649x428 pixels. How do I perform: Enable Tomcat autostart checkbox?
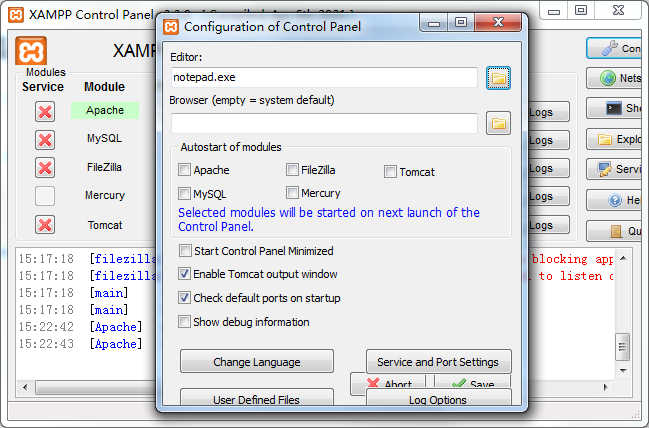391,171
